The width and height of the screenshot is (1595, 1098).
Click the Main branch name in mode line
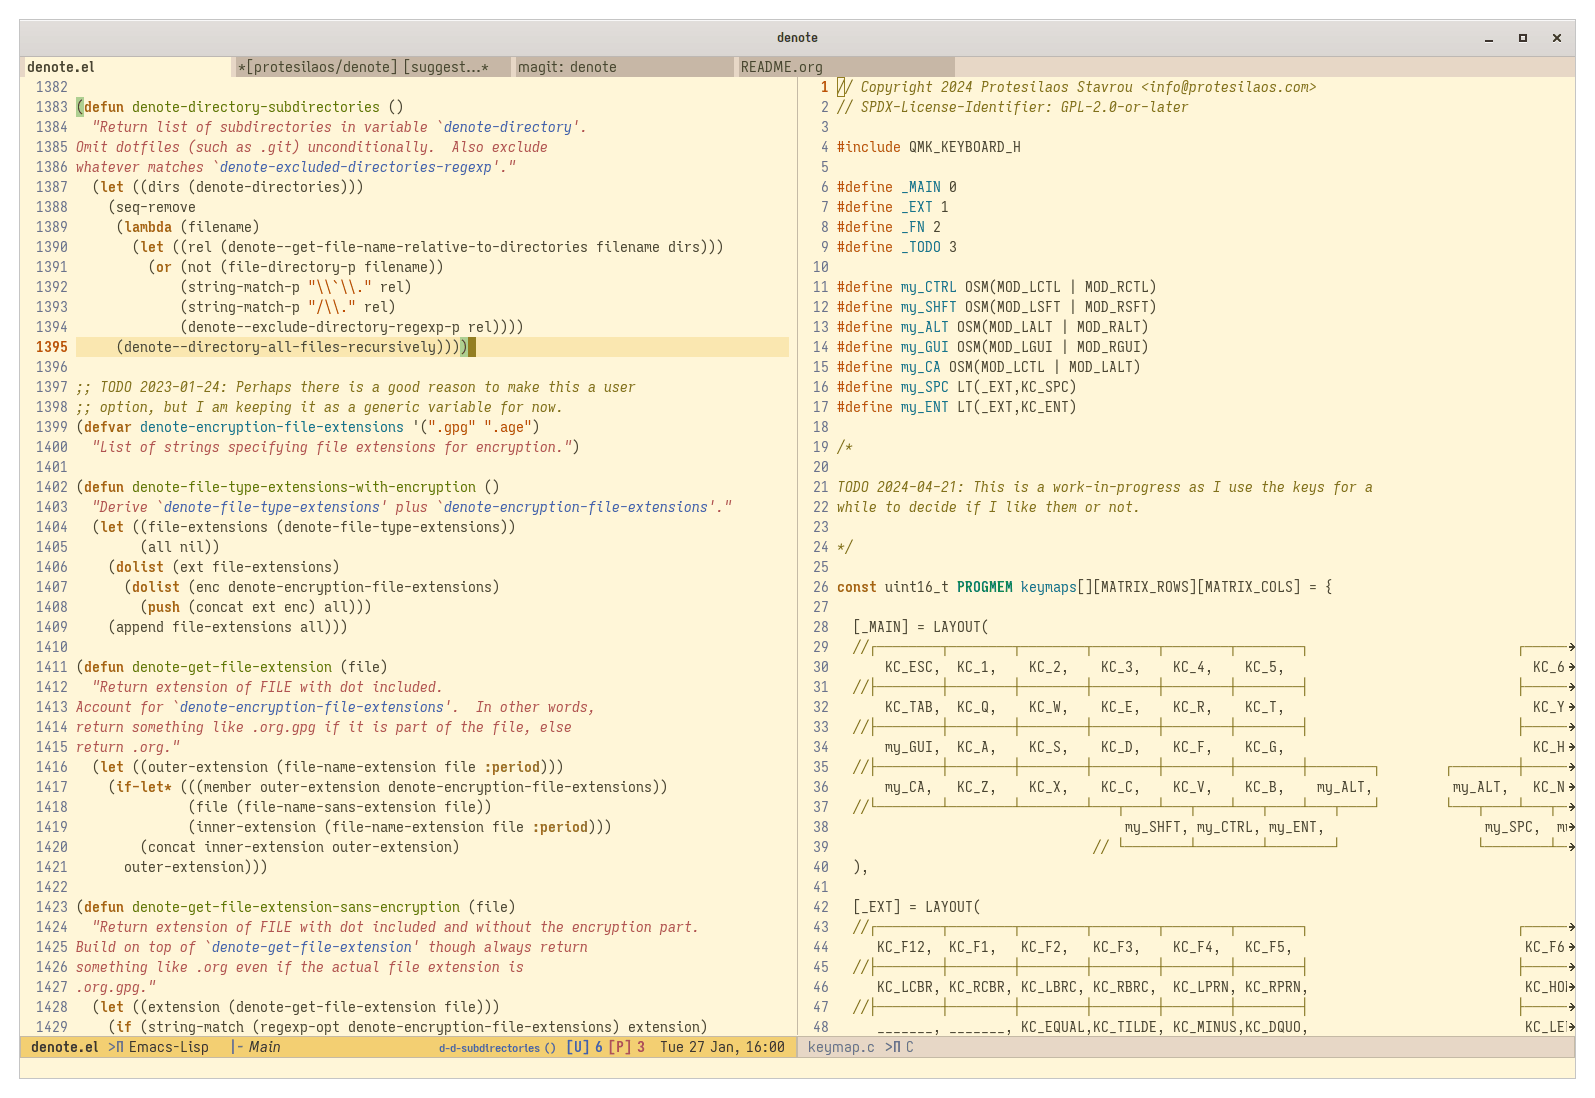click(264, 1047)
